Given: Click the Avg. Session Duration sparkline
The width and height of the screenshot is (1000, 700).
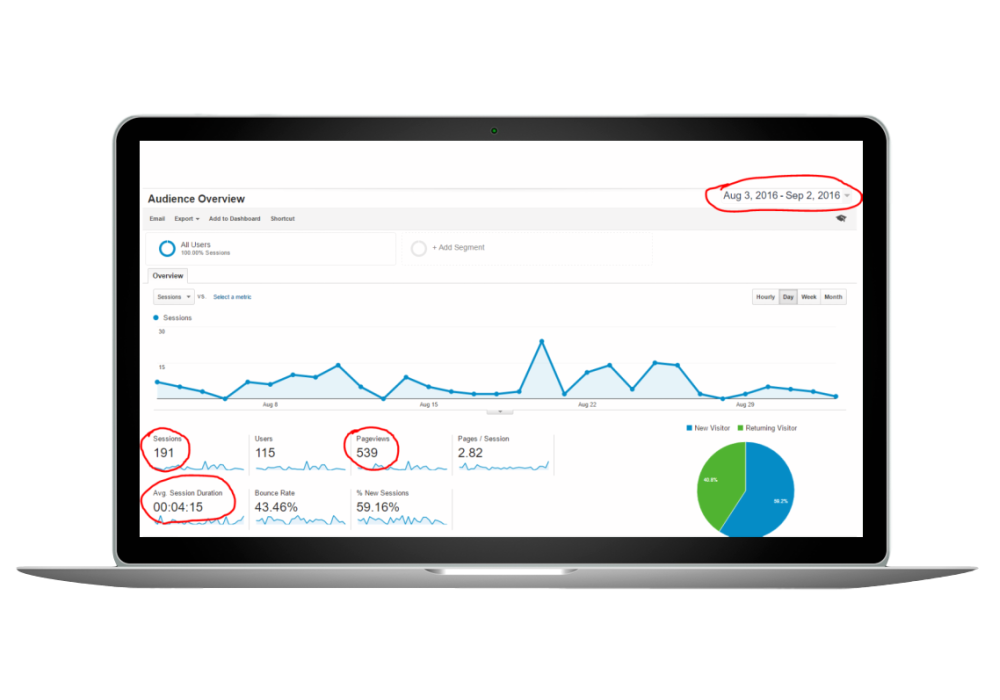Looking at the screenshot, I should (199, 521).
